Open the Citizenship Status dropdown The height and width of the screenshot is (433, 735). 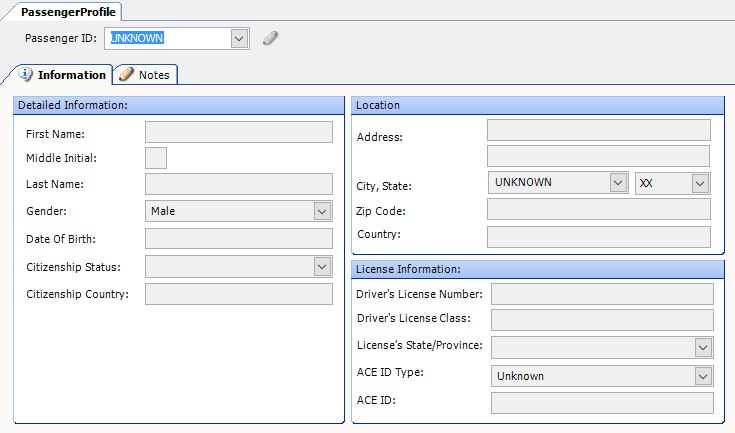322,266
